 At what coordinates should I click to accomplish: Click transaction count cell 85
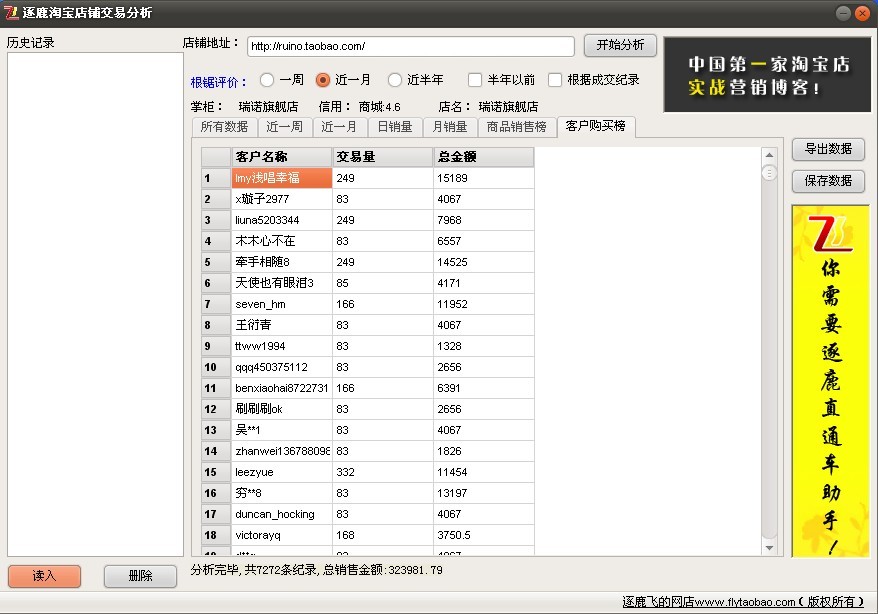pos(382,283)
